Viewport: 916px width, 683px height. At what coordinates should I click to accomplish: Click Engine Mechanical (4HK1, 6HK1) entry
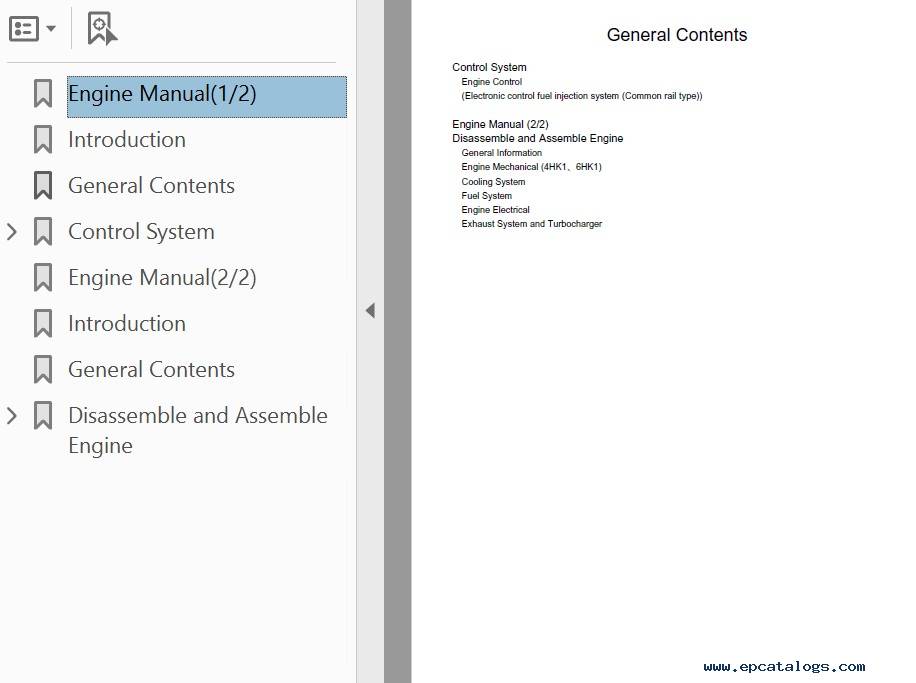click(531, 167)
